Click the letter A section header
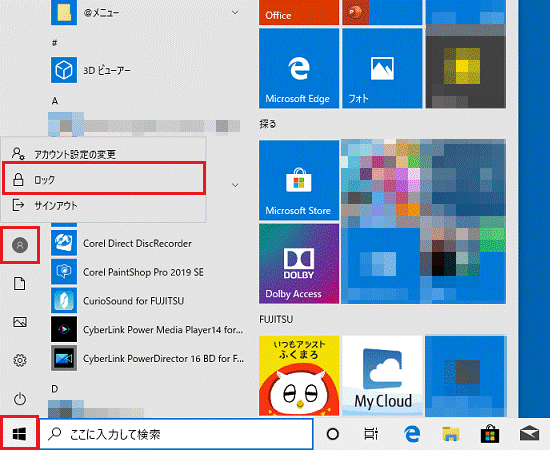This screenshot has width=550, height=450. point(55,101)
